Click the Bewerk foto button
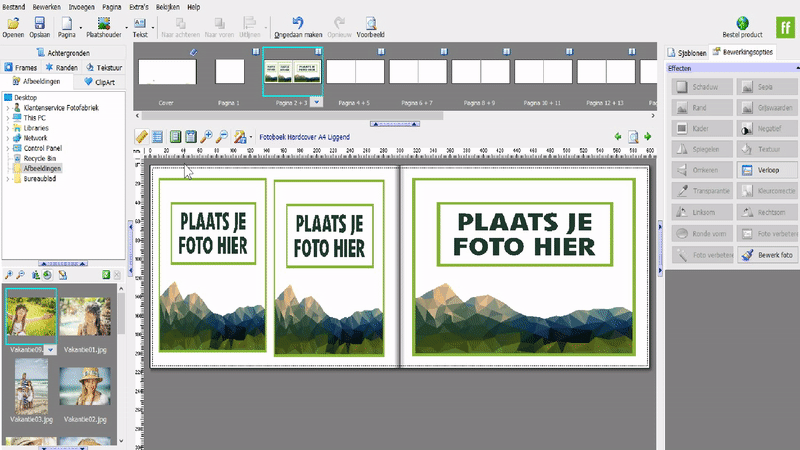This screenshot has height=450, width=800. [765, 255]
